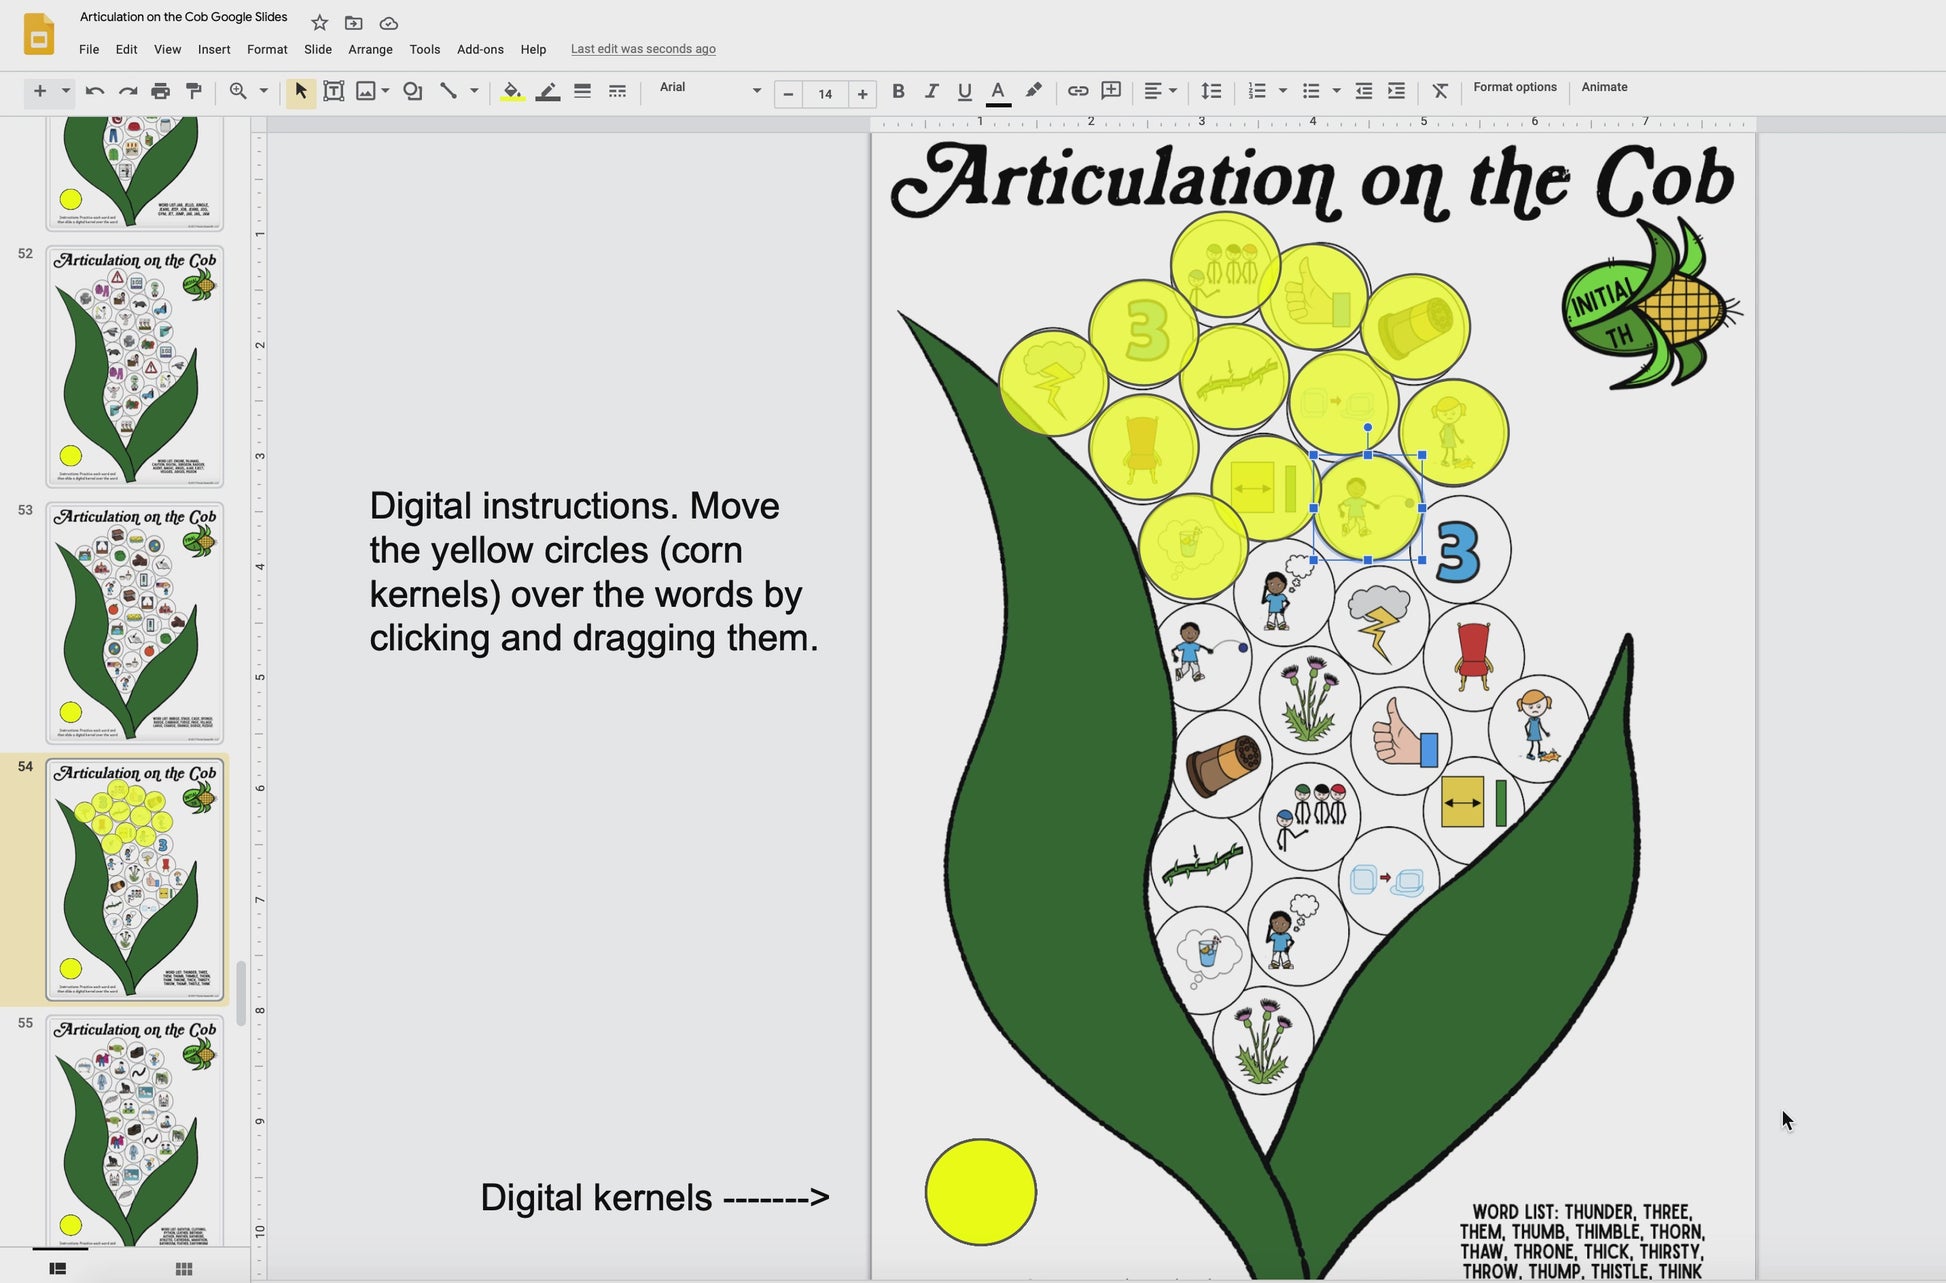Viewport: 1946px width, 1283px height.
Task: Click the highlight color pen icon
Action: [x=1034, y=91]
